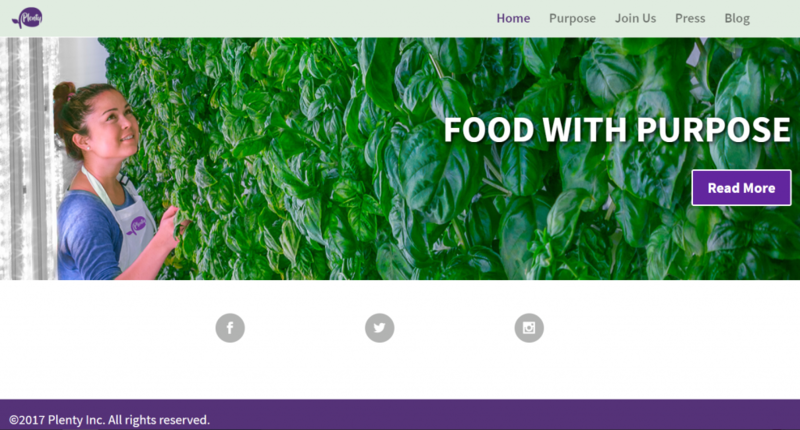The width and height of the screenshot is (800, 430).
Task: Open the Purpose page from navigation
Action: tap(572, 18)
